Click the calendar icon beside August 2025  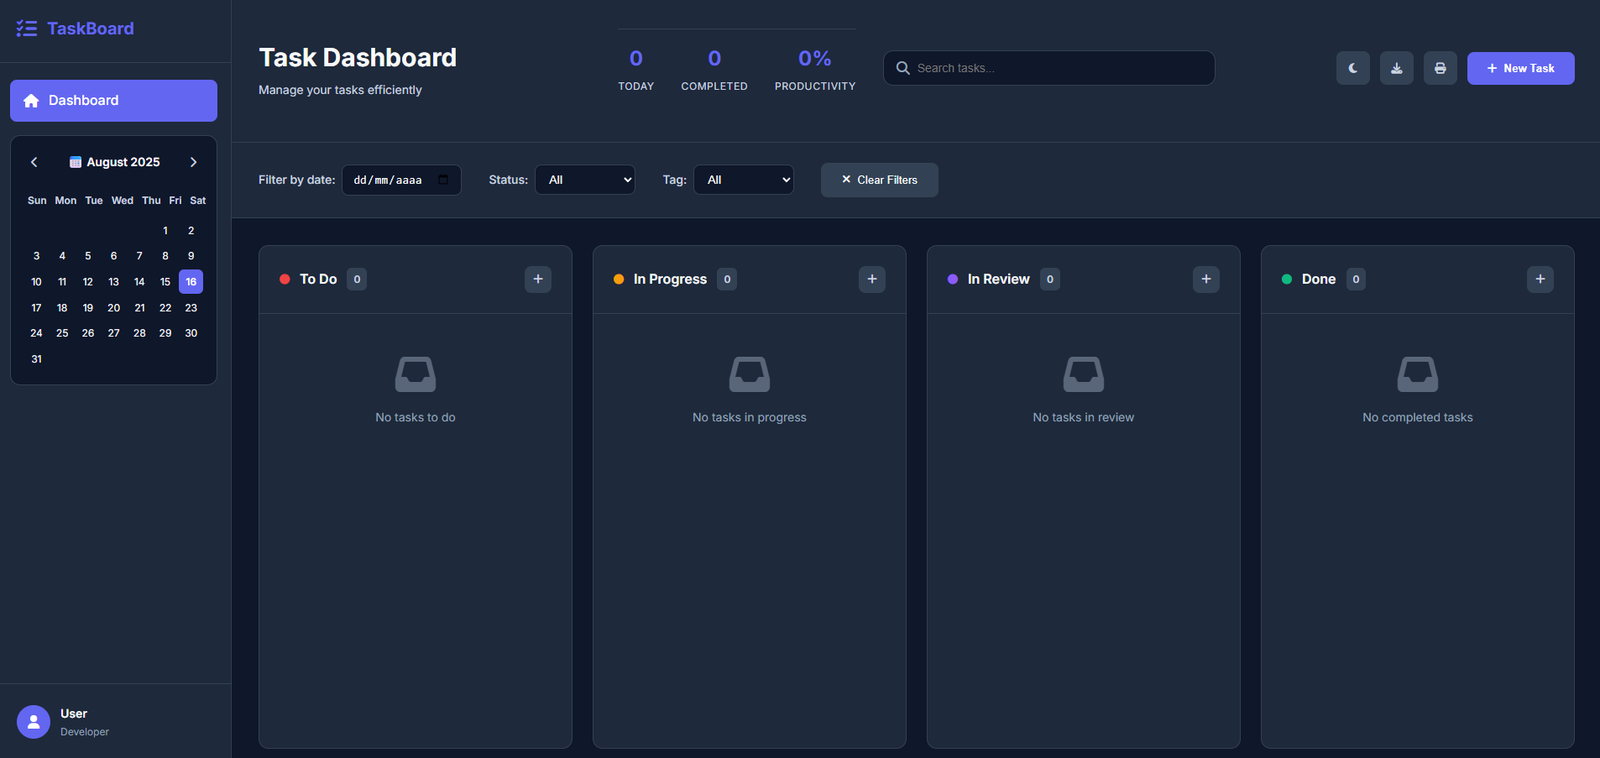75,162
